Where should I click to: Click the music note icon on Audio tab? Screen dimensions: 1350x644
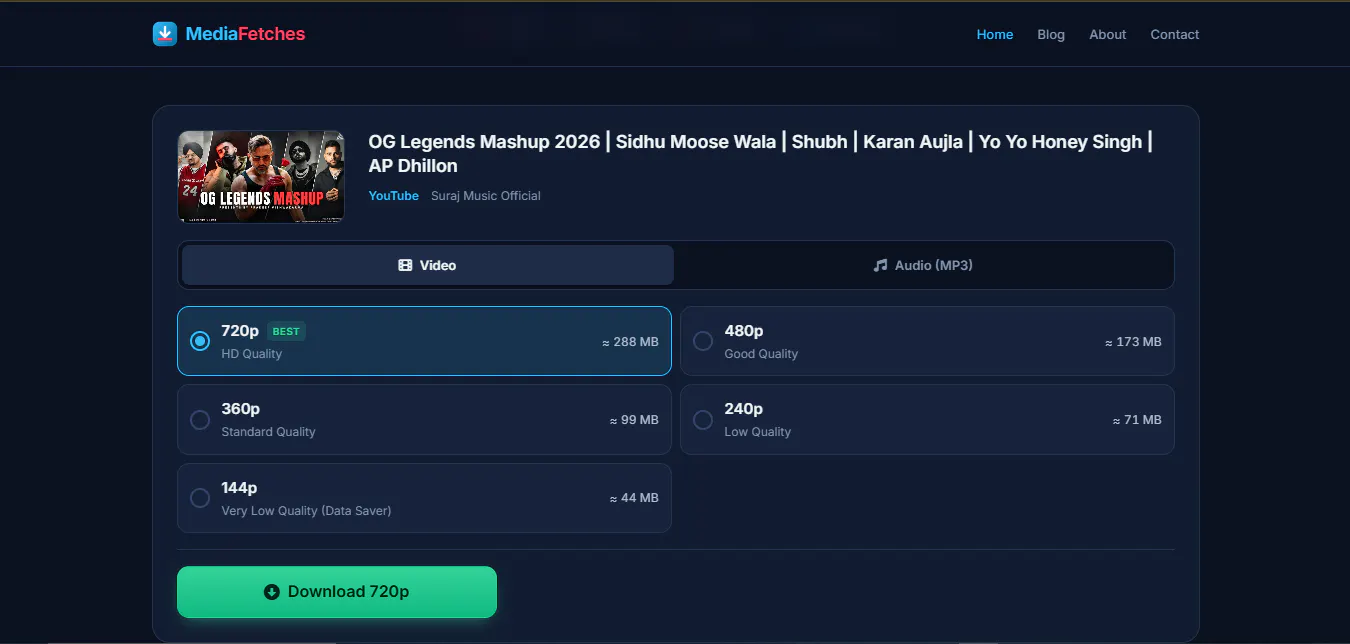(x=880, y=266)
